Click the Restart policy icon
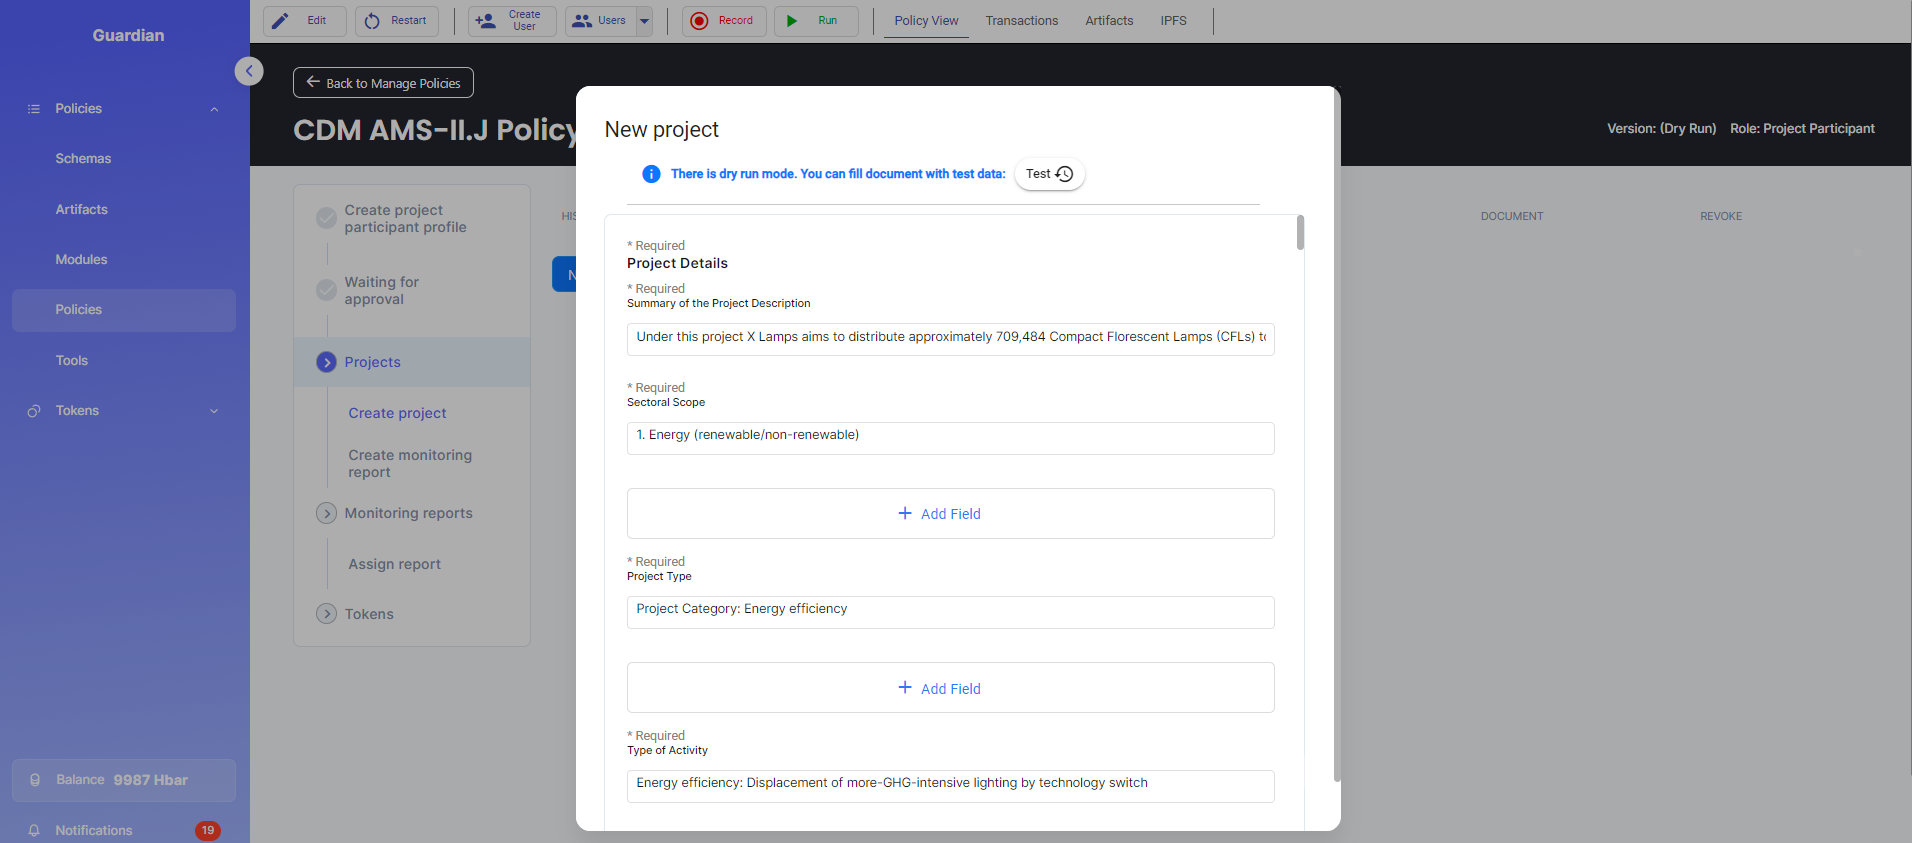 pos(372,21)
